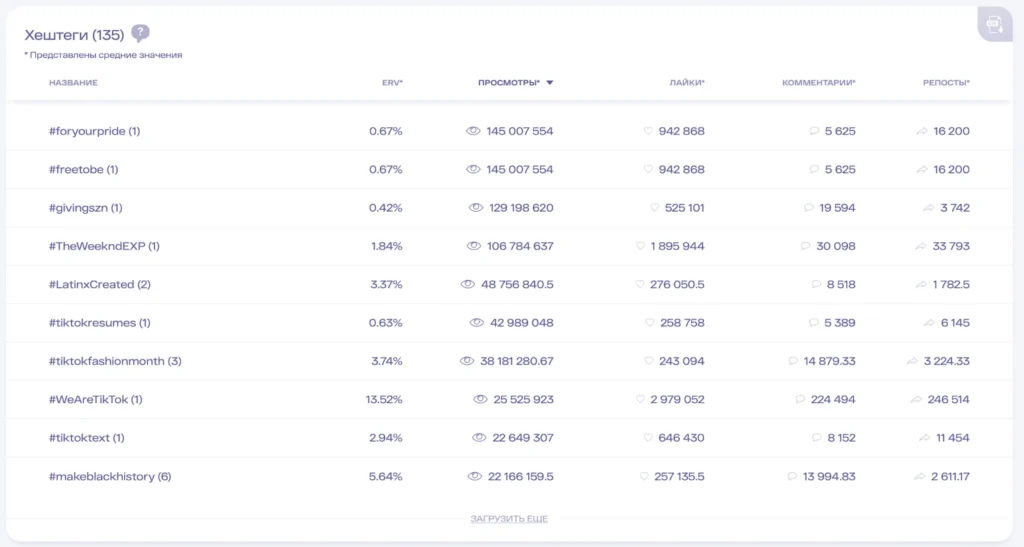The width and height of the screenshot is (1024, 547).
Task: Click the comment bubble icon in the #freetobe row
Action: click(x=814, y=169)
